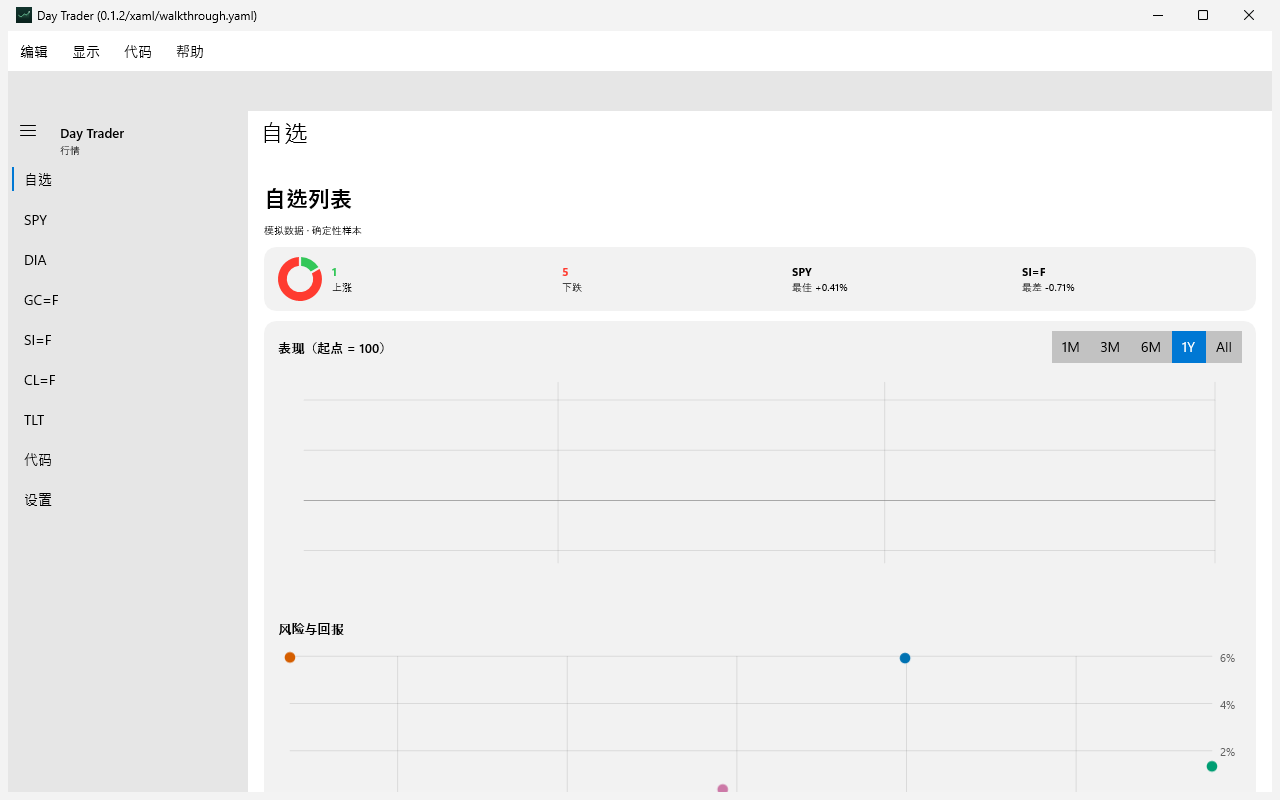The image size is (1280, 800).
Task: Click the 模拟数据 · 确定性样本 subtitle
Action: coord(313,231)
